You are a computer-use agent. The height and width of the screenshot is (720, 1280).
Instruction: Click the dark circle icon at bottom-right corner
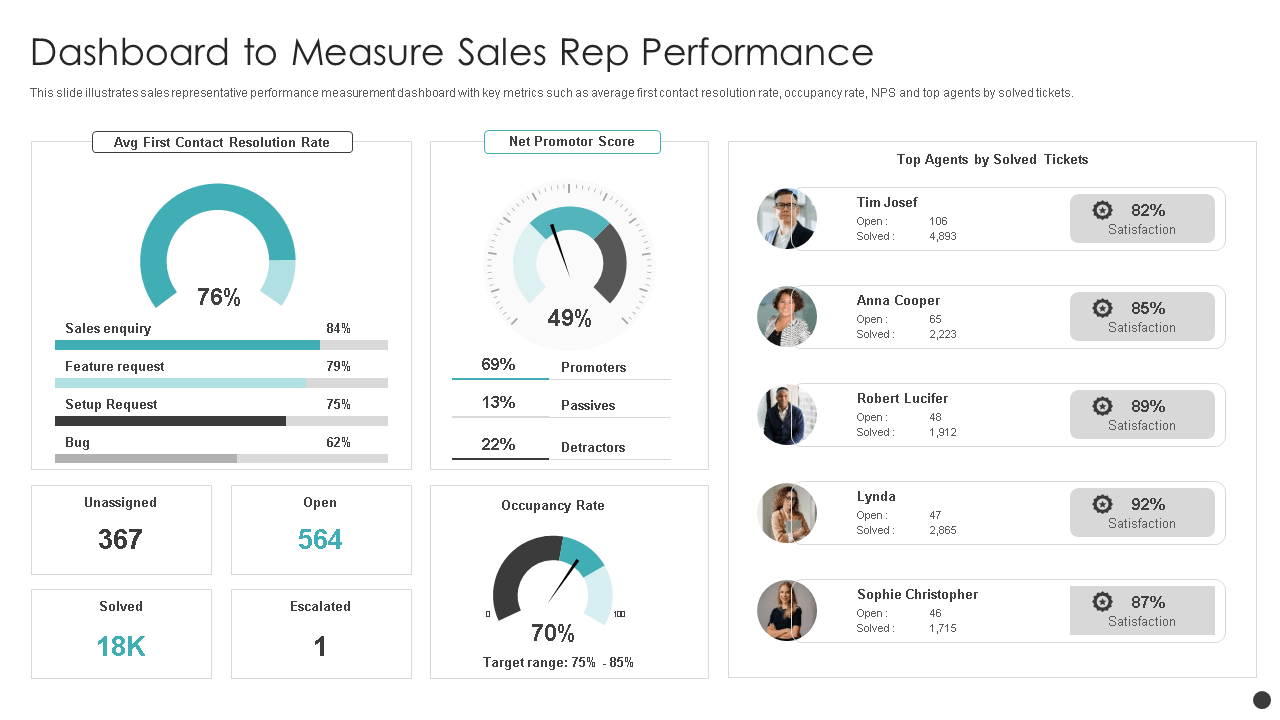click(x=1262, y=700)
